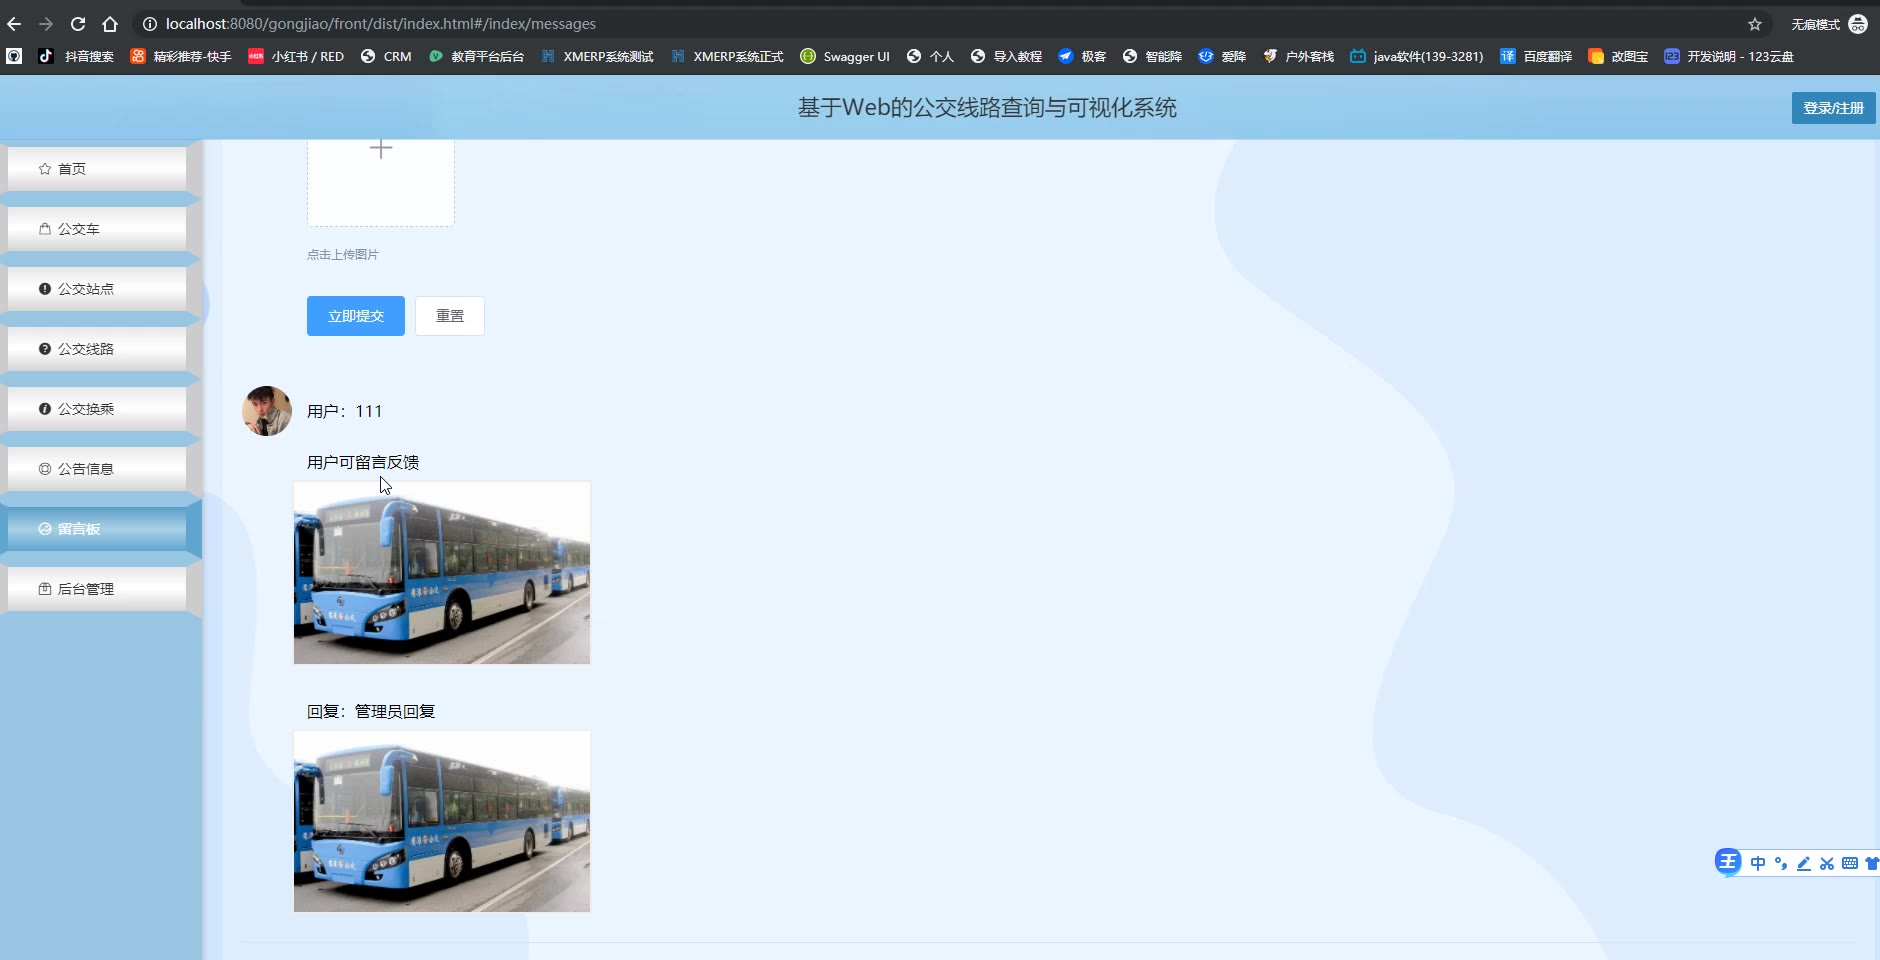Open the 户外客栈 bookmark

click(1298, 56)
